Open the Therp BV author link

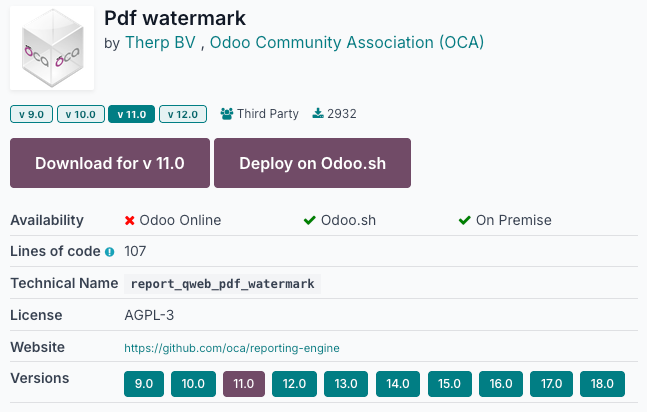click(x=160, y=43)
